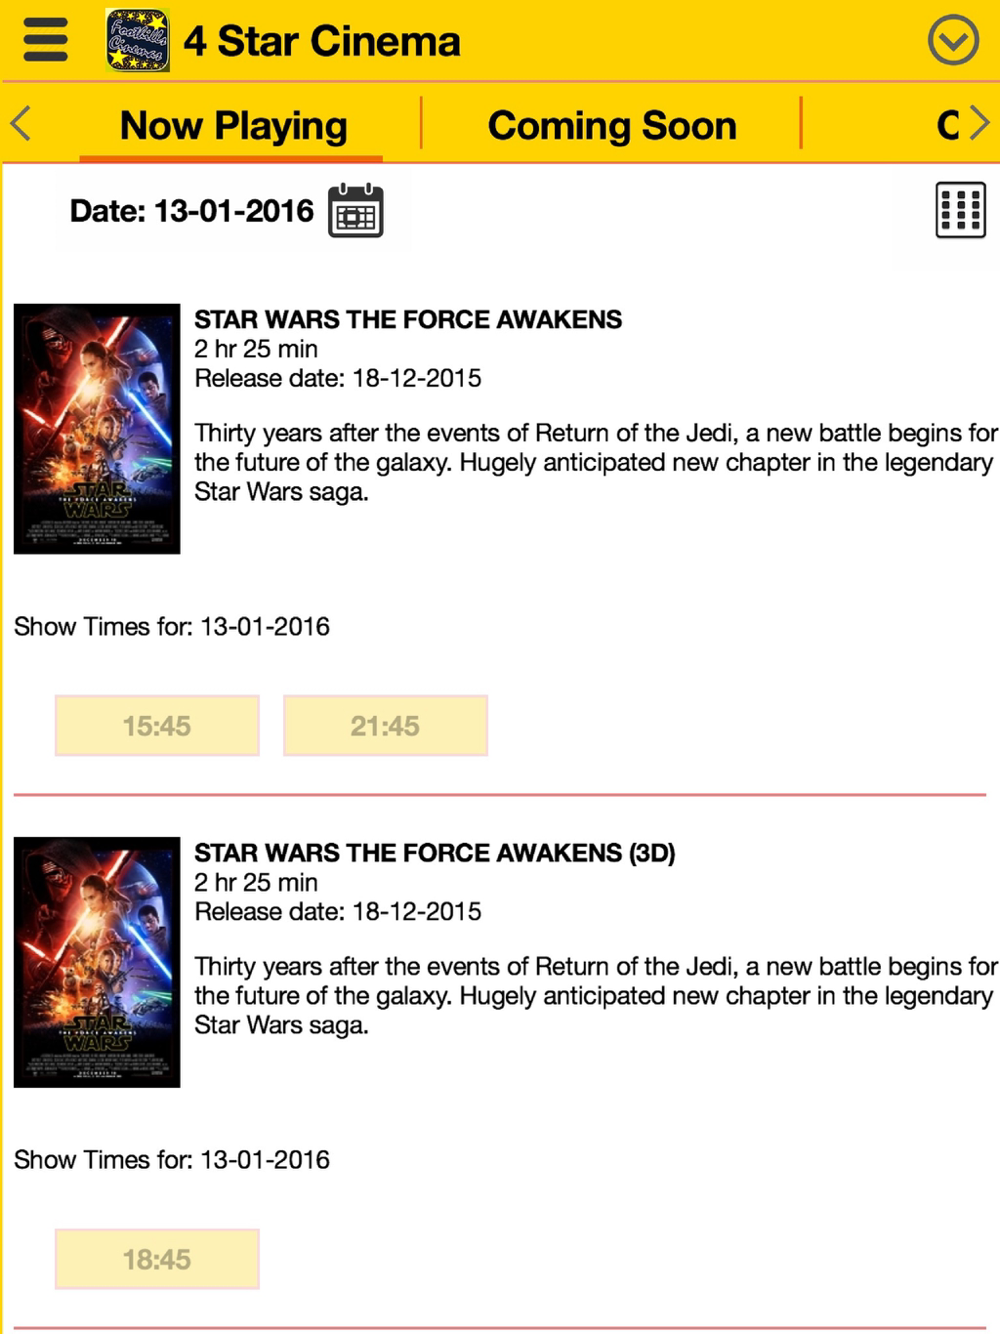Open the Star Wars 3D poster
This screenshot has width=1000, height=1334.
tap(97, 962)
